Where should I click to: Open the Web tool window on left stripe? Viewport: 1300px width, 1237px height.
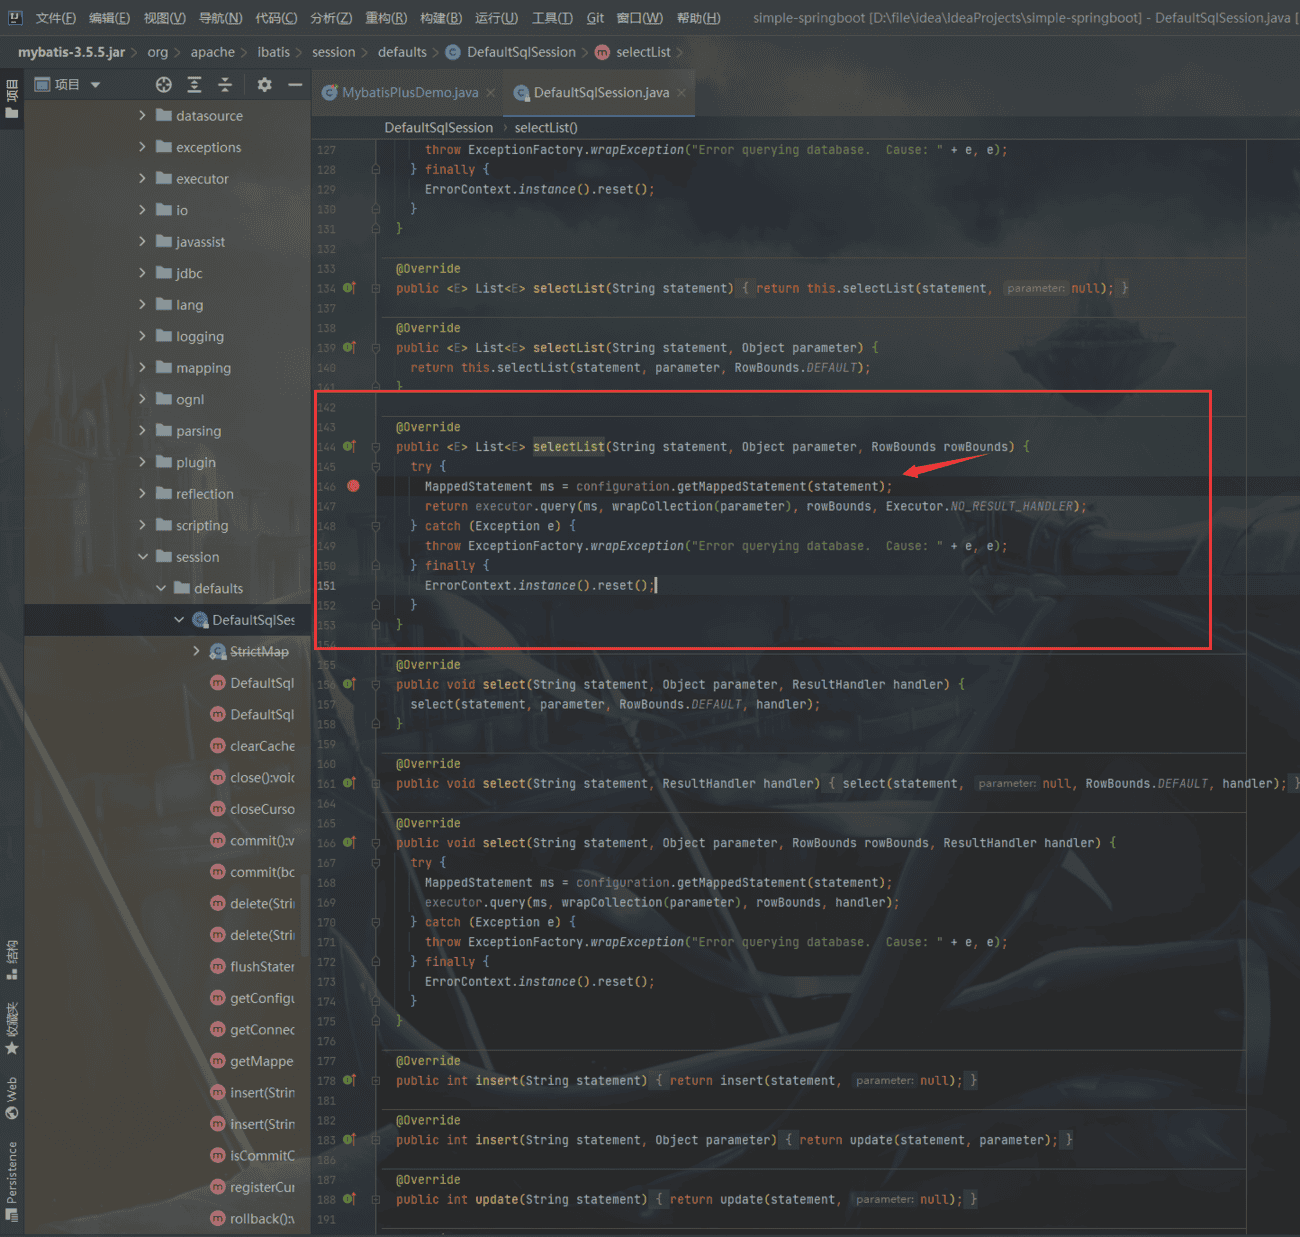click(12, 1098)
